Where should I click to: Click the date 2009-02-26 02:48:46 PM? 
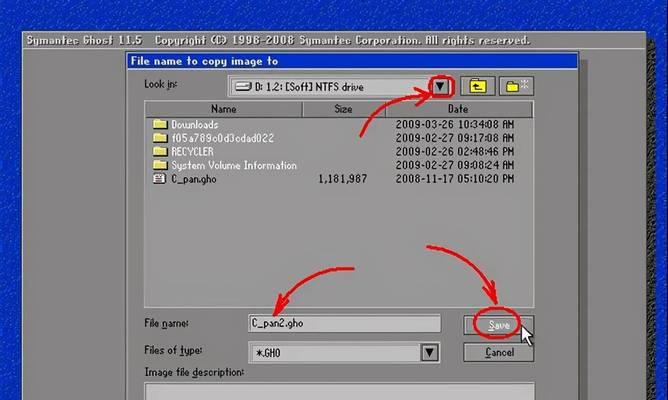pyautogui.click(x=455, y=152)
